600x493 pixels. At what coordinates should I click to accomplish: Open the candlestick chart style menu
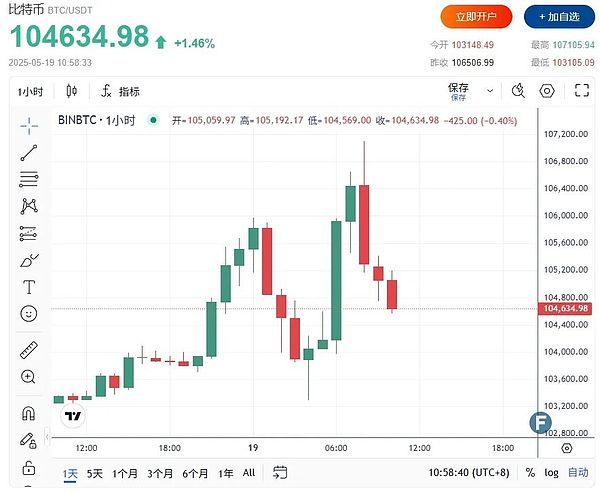coord(71,91)
